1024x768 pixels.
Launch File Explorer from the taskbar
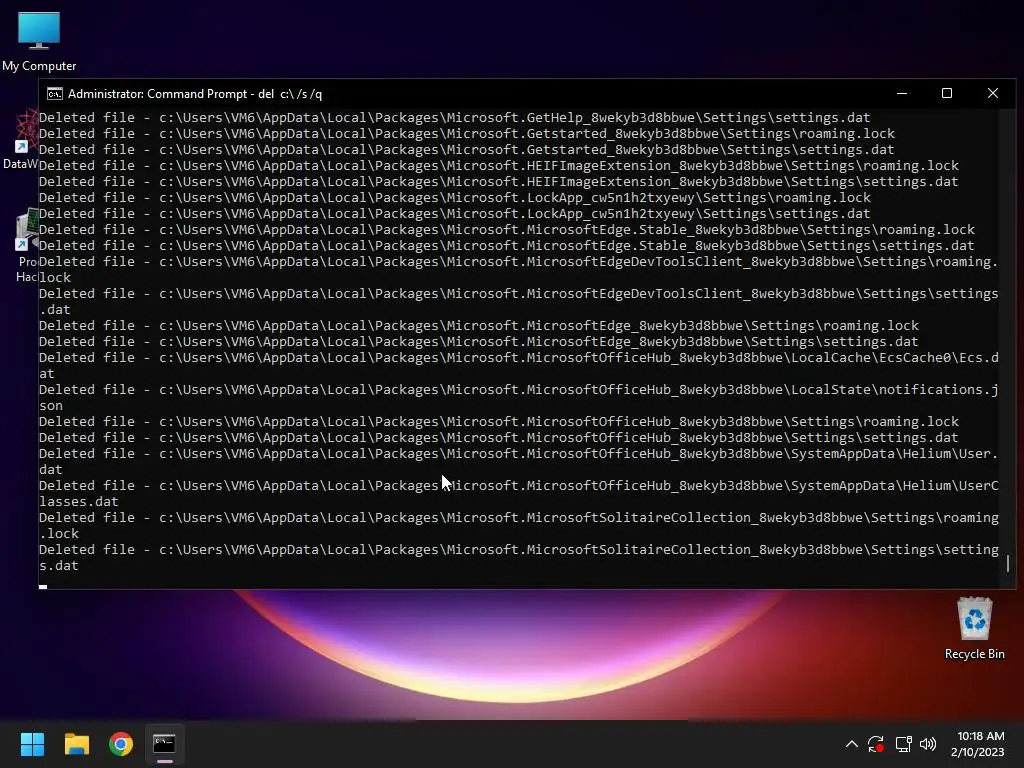point(76,744)
